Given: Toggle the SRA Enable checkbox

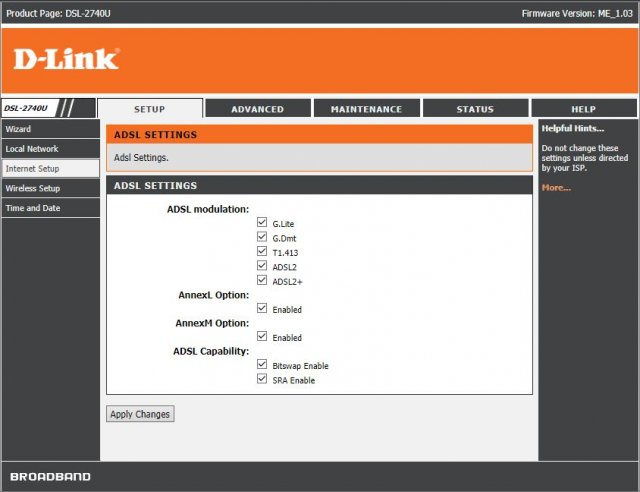Looking at the screenshot, I should pos(262,379).
